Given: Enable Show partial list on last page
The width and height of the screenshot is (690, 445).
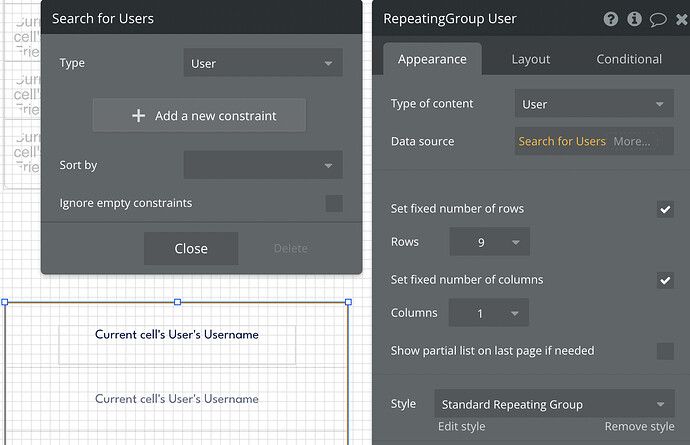Looking at the screenshot, I should (x=665, y=351).
